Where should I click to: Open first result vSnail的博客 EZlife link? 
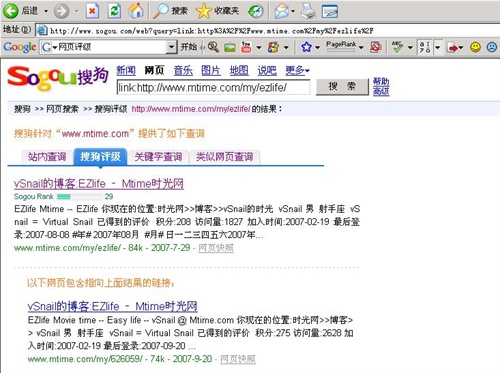pos(99,184)
